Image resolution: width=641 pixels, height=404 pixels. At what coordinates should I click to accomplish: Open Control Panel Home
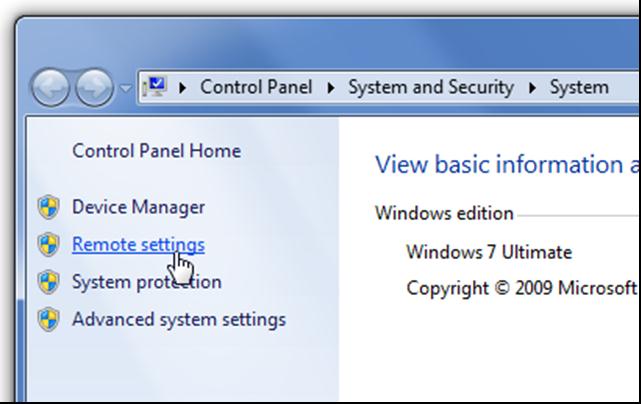[156, 151]
